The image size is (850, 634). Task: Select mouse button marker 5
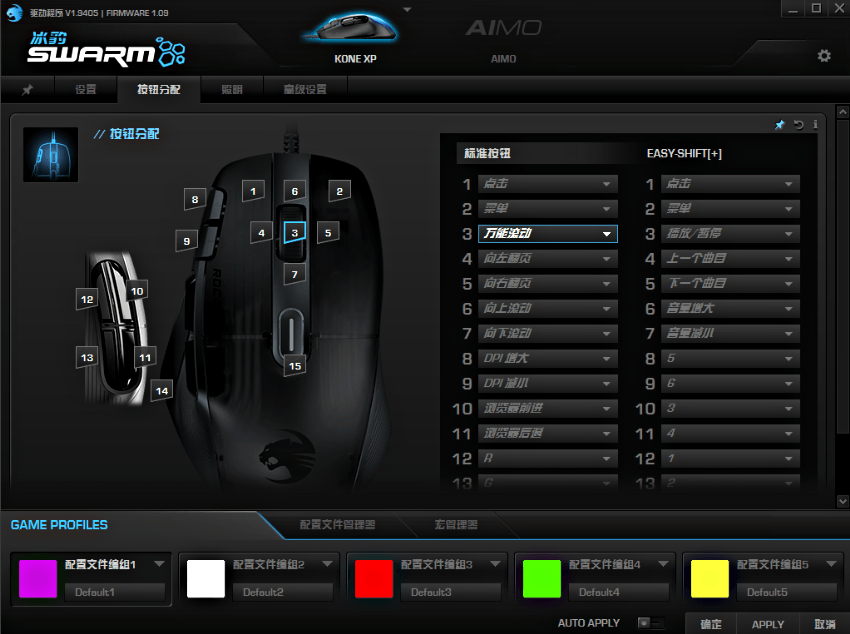328,232
